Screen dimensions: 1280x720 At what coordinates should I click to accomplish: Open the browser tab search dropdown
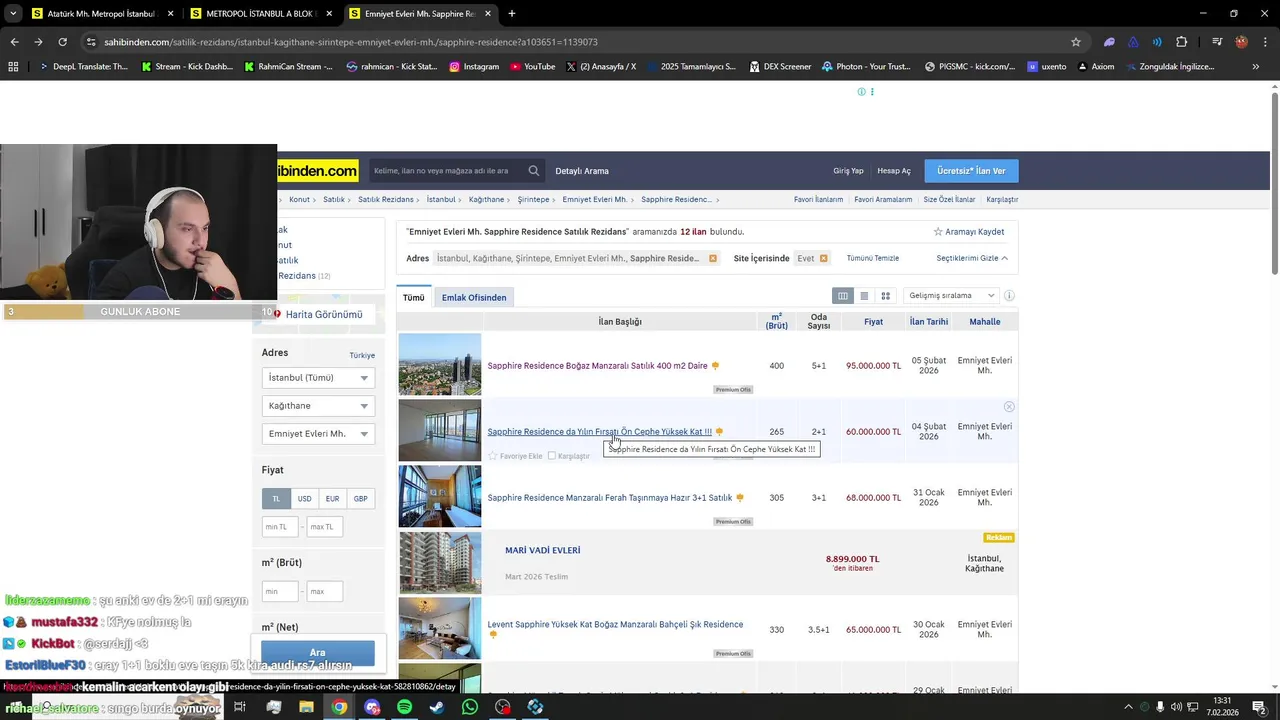tap(13, 14)
